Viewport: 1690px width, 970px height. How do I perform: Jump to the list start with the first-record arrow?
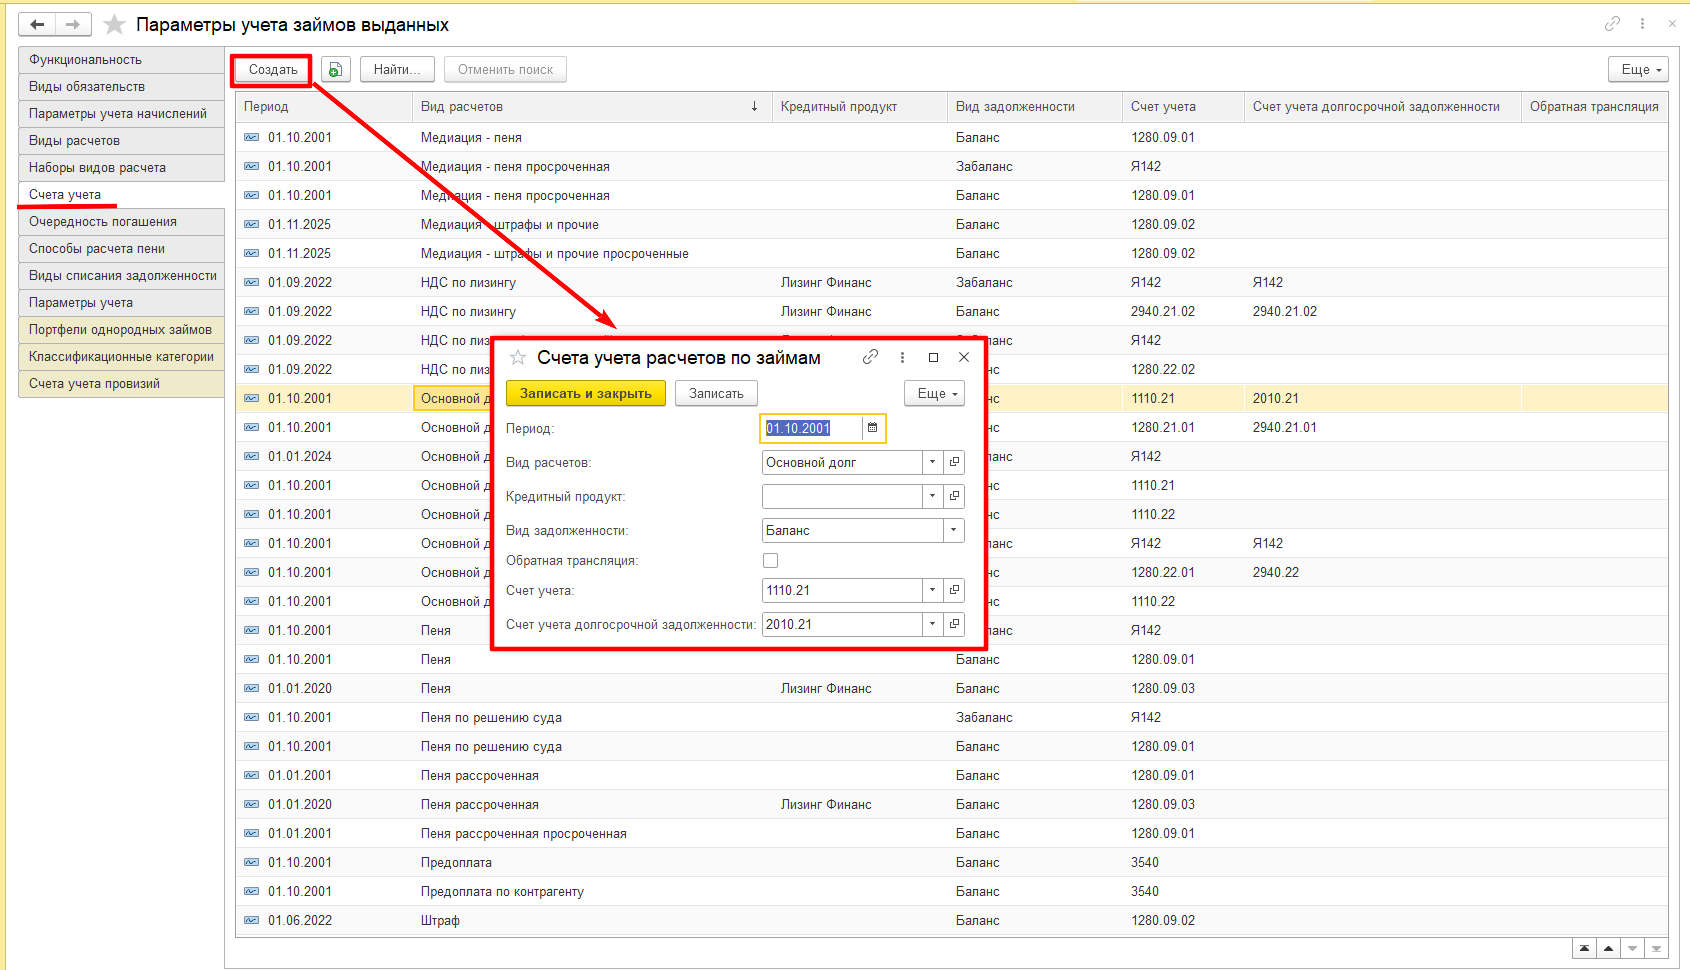(x=1584, y=948)
